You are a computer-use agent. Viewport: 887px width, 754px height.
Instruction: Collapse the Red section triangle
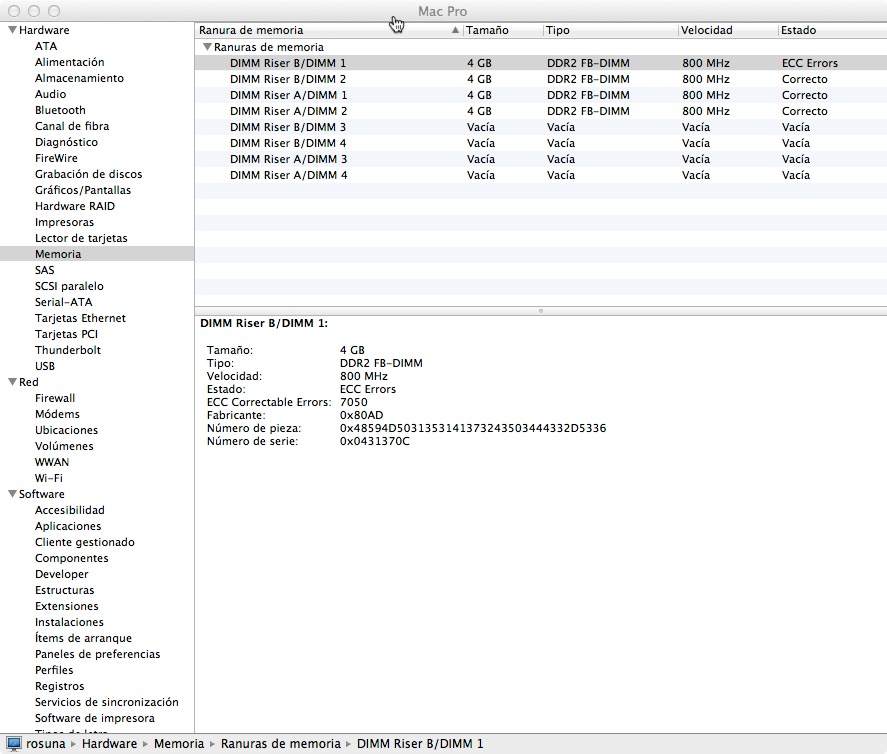tap(12, 382)
